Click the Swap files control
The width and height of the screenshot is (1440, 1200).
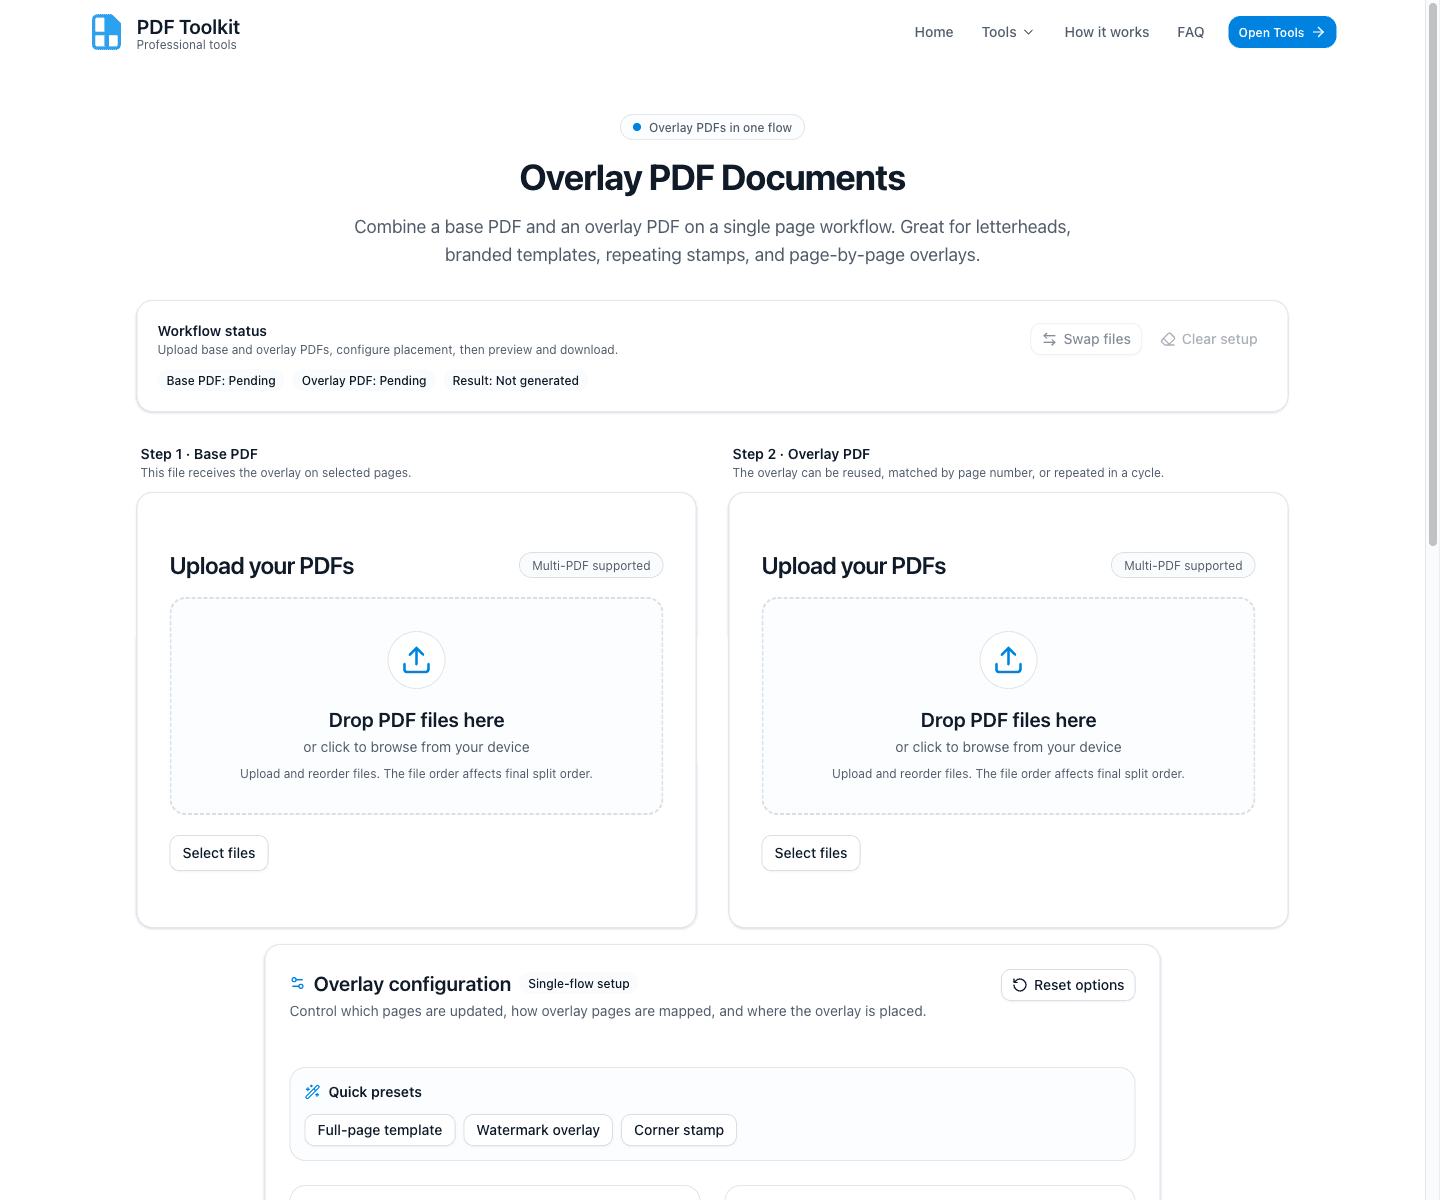tap(1086, 339)
